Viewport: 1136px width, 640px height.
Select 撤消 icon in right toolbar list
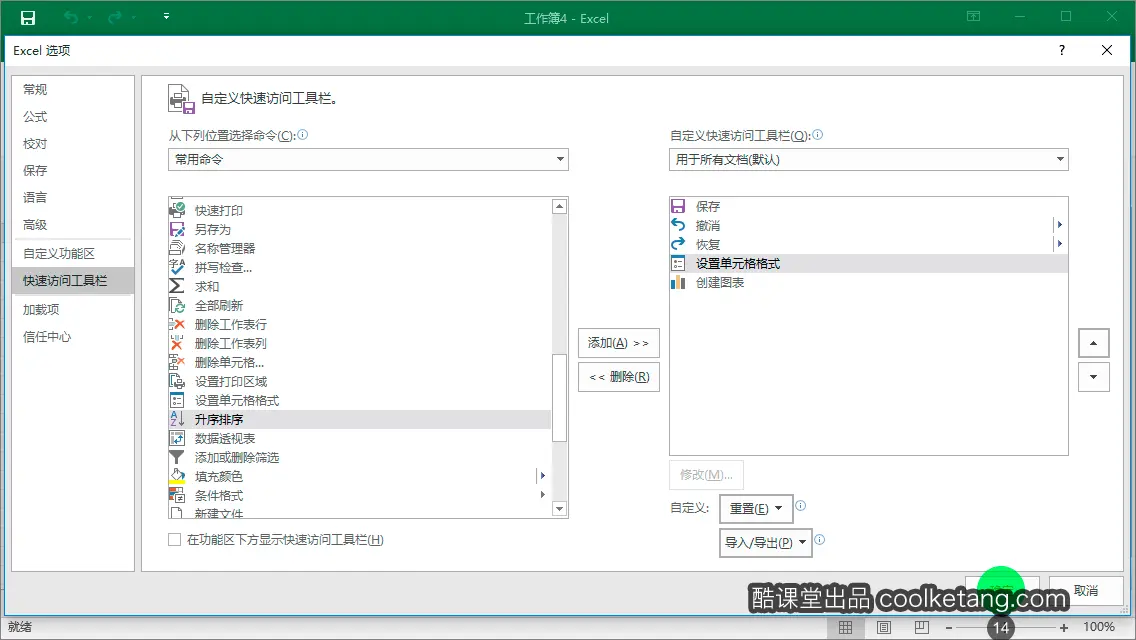678,225
